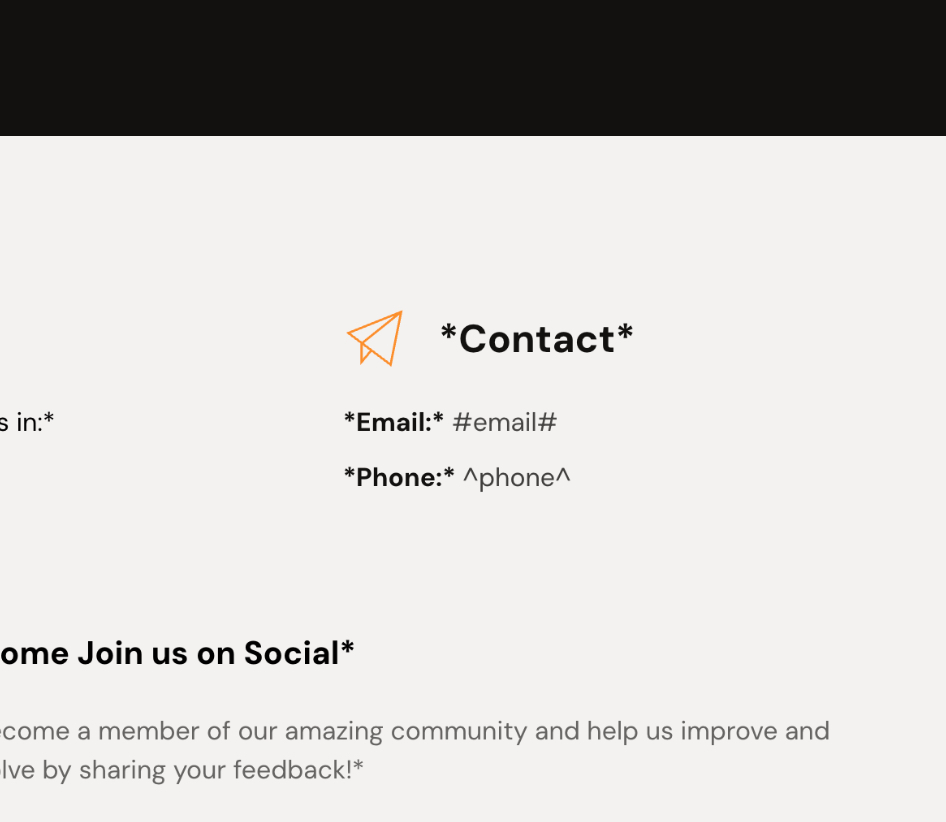Screen dimensions: 946x822
Task: Select the ^phone^ placeholder text
Action: click(516, 477)
